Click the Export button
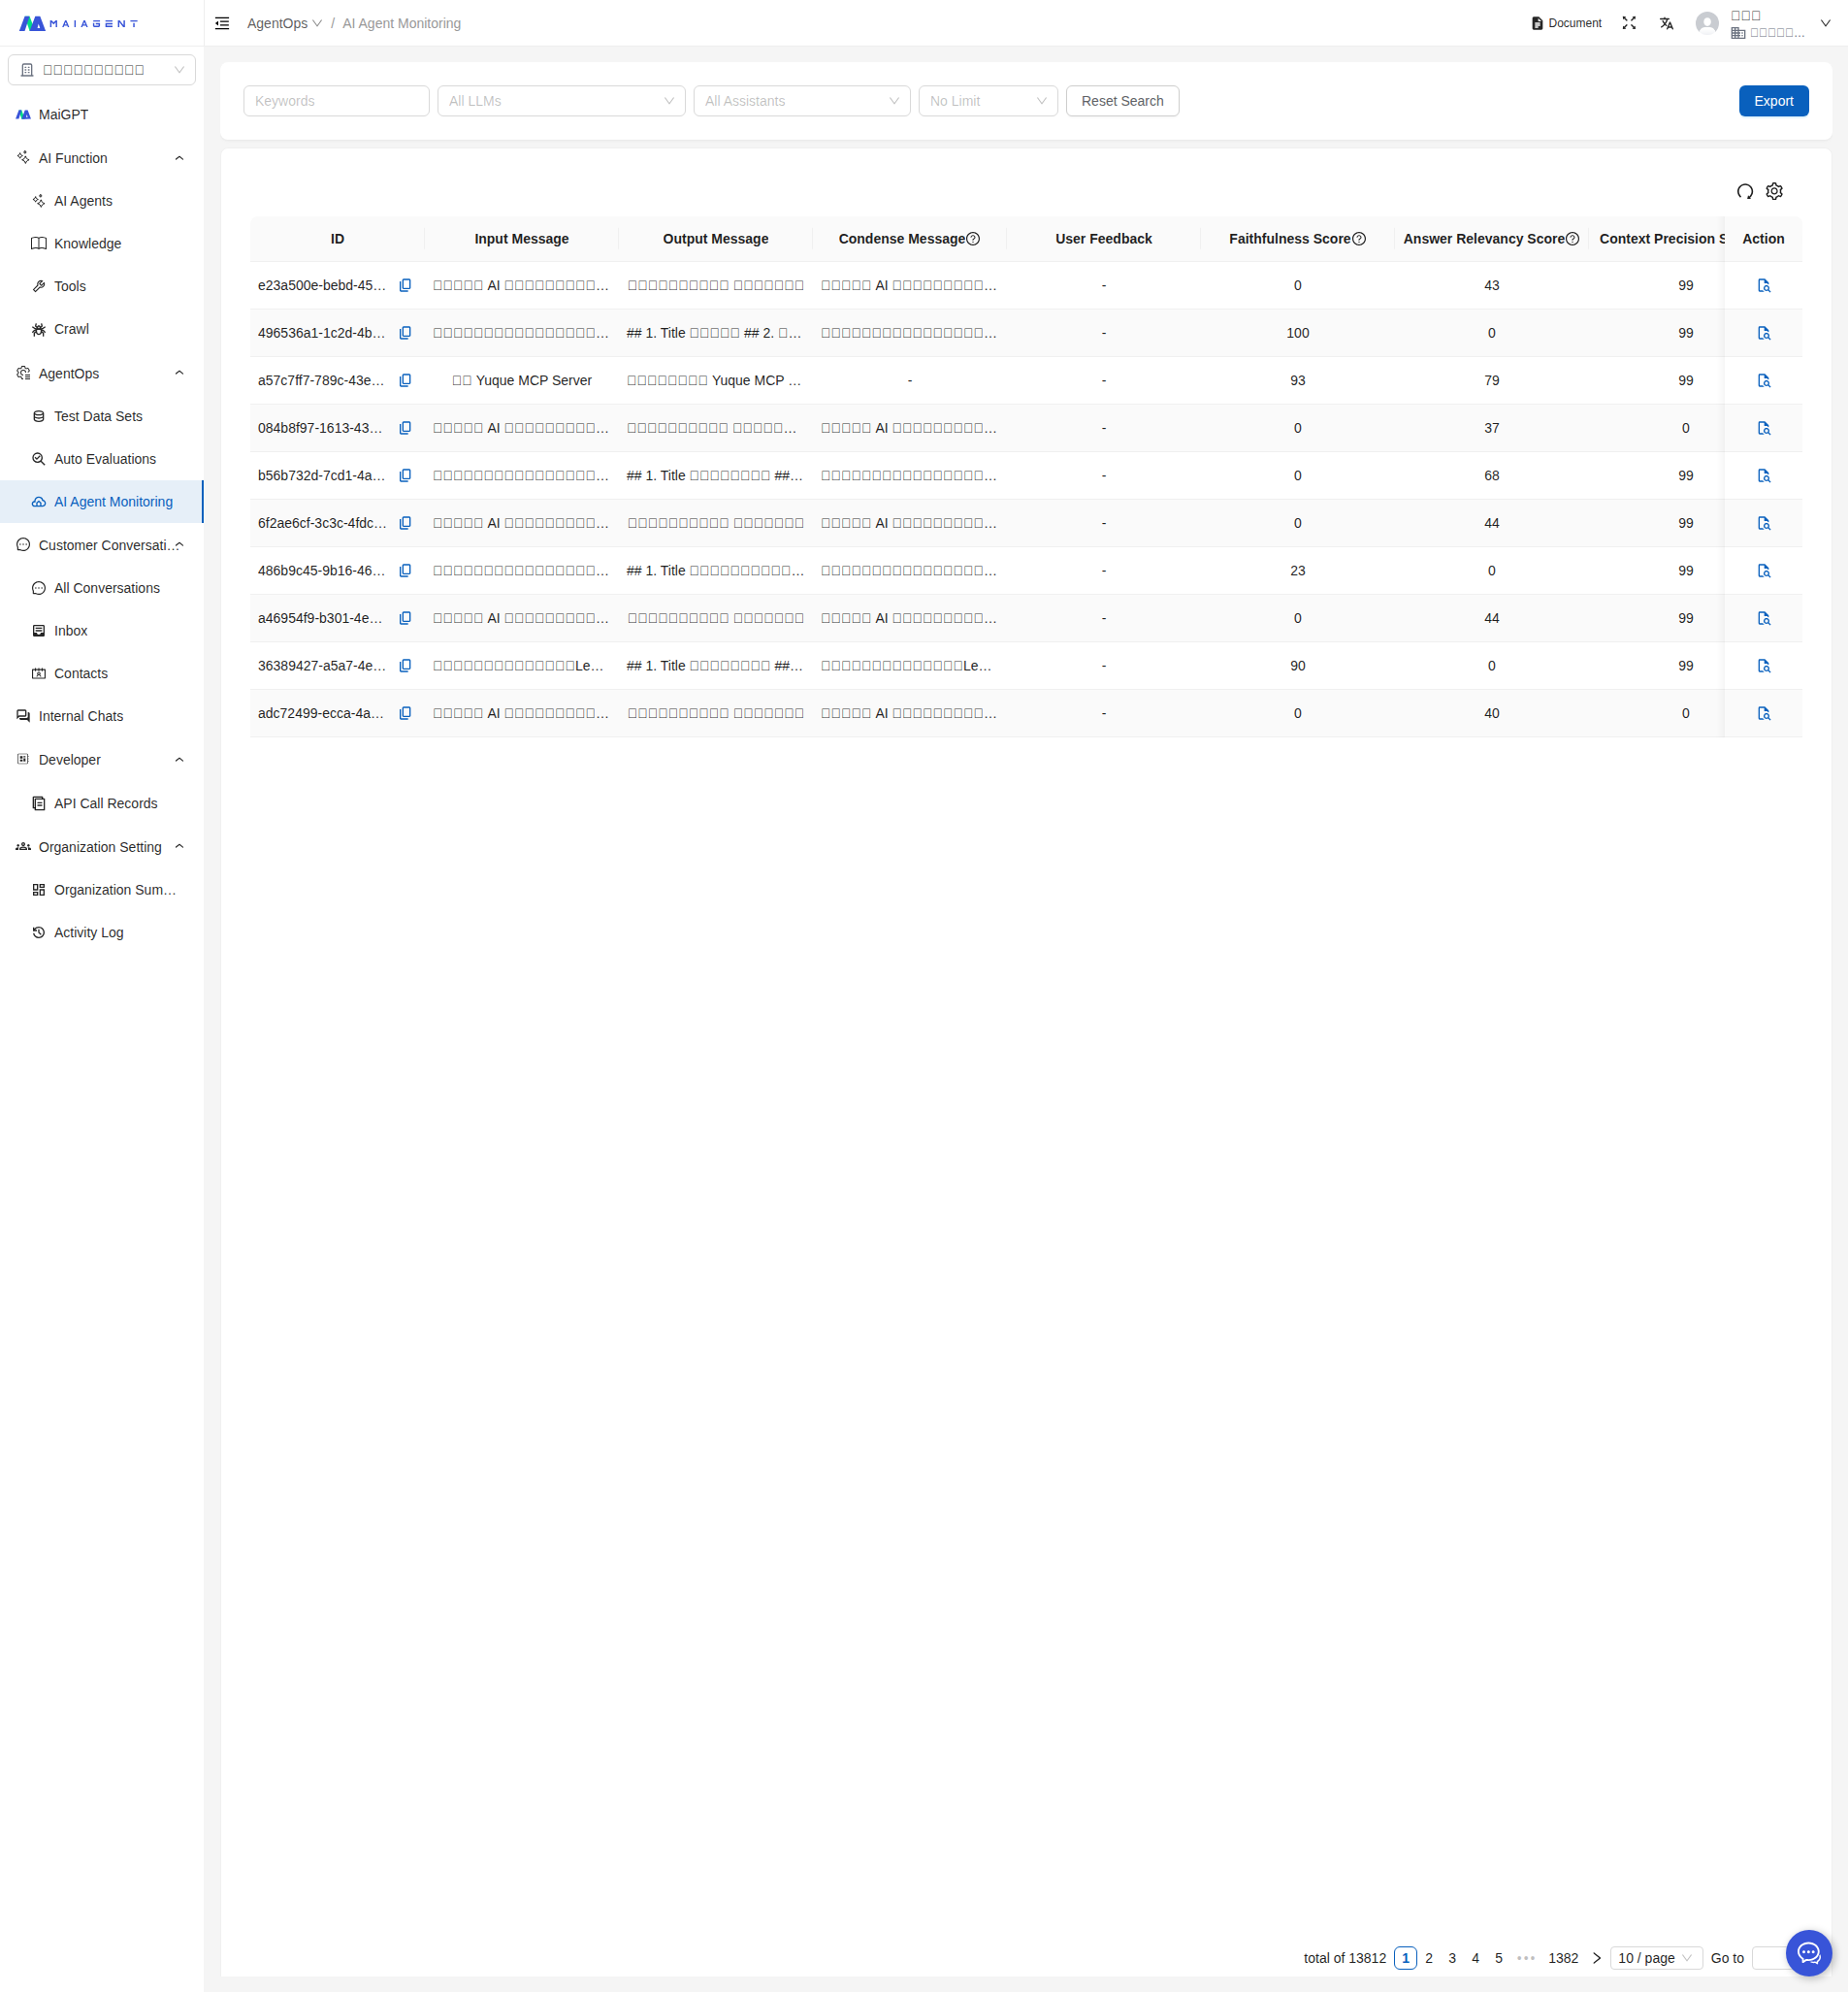 (x=1773, y=101)
